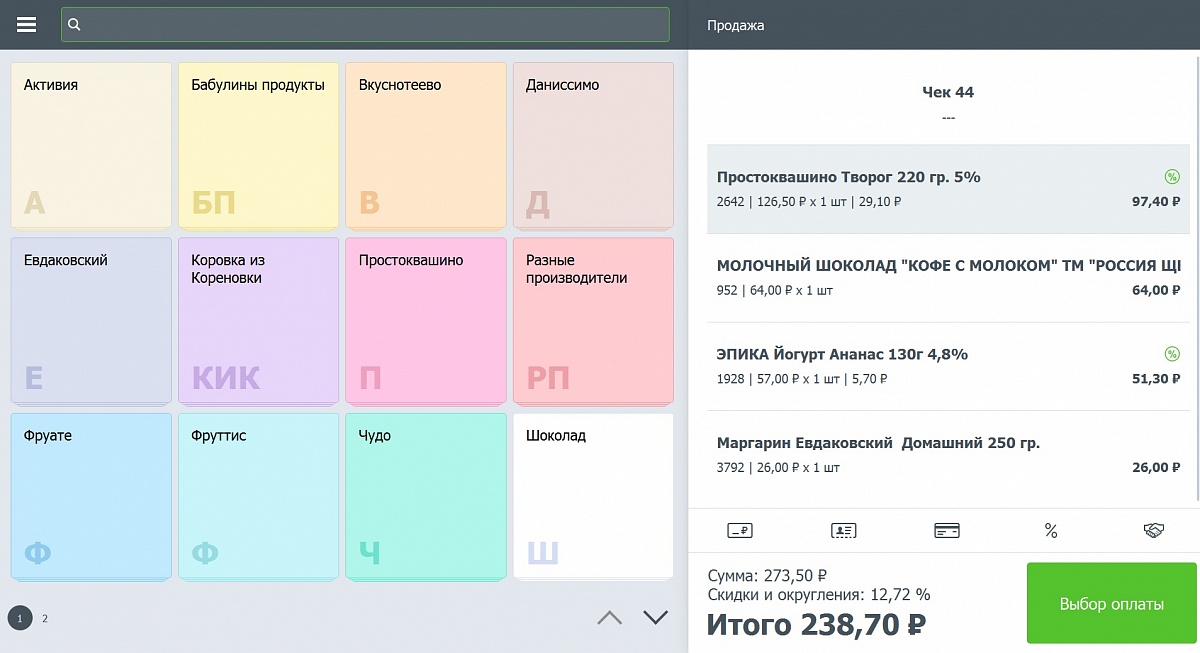Click the handshake icon
The width and height of the screenshot is (1200, 653).
[x=1154, y=531]
